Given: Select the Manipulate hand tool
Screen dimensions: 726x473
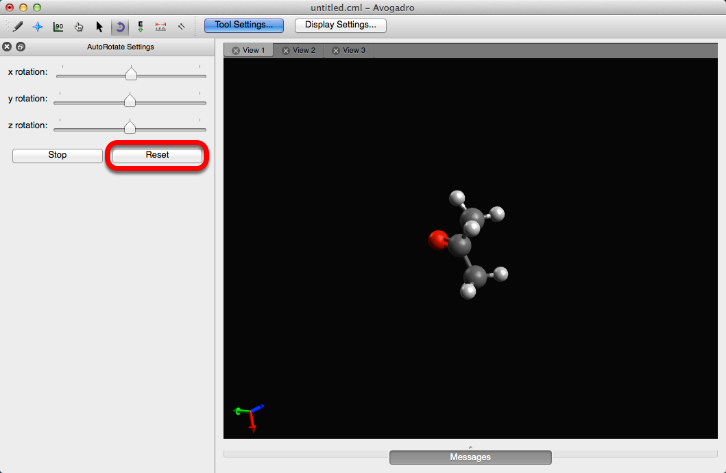Looking at the screenshot, I should click(79, 27).
